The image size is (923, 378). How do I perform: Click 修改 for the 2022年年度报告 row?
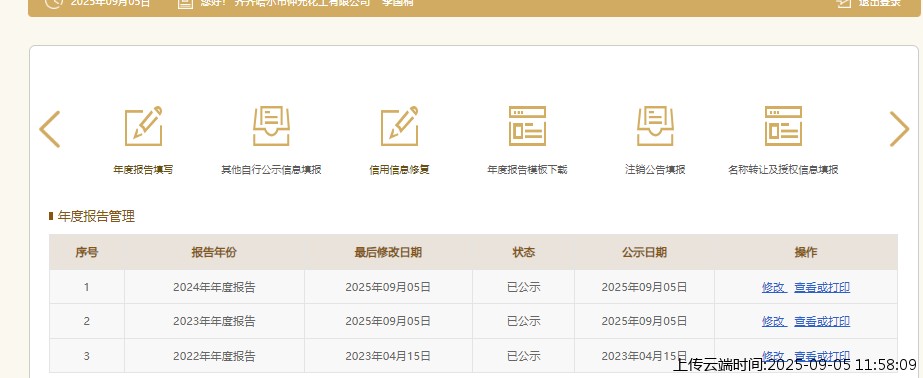pyautogui.click(x=773, y=356)
